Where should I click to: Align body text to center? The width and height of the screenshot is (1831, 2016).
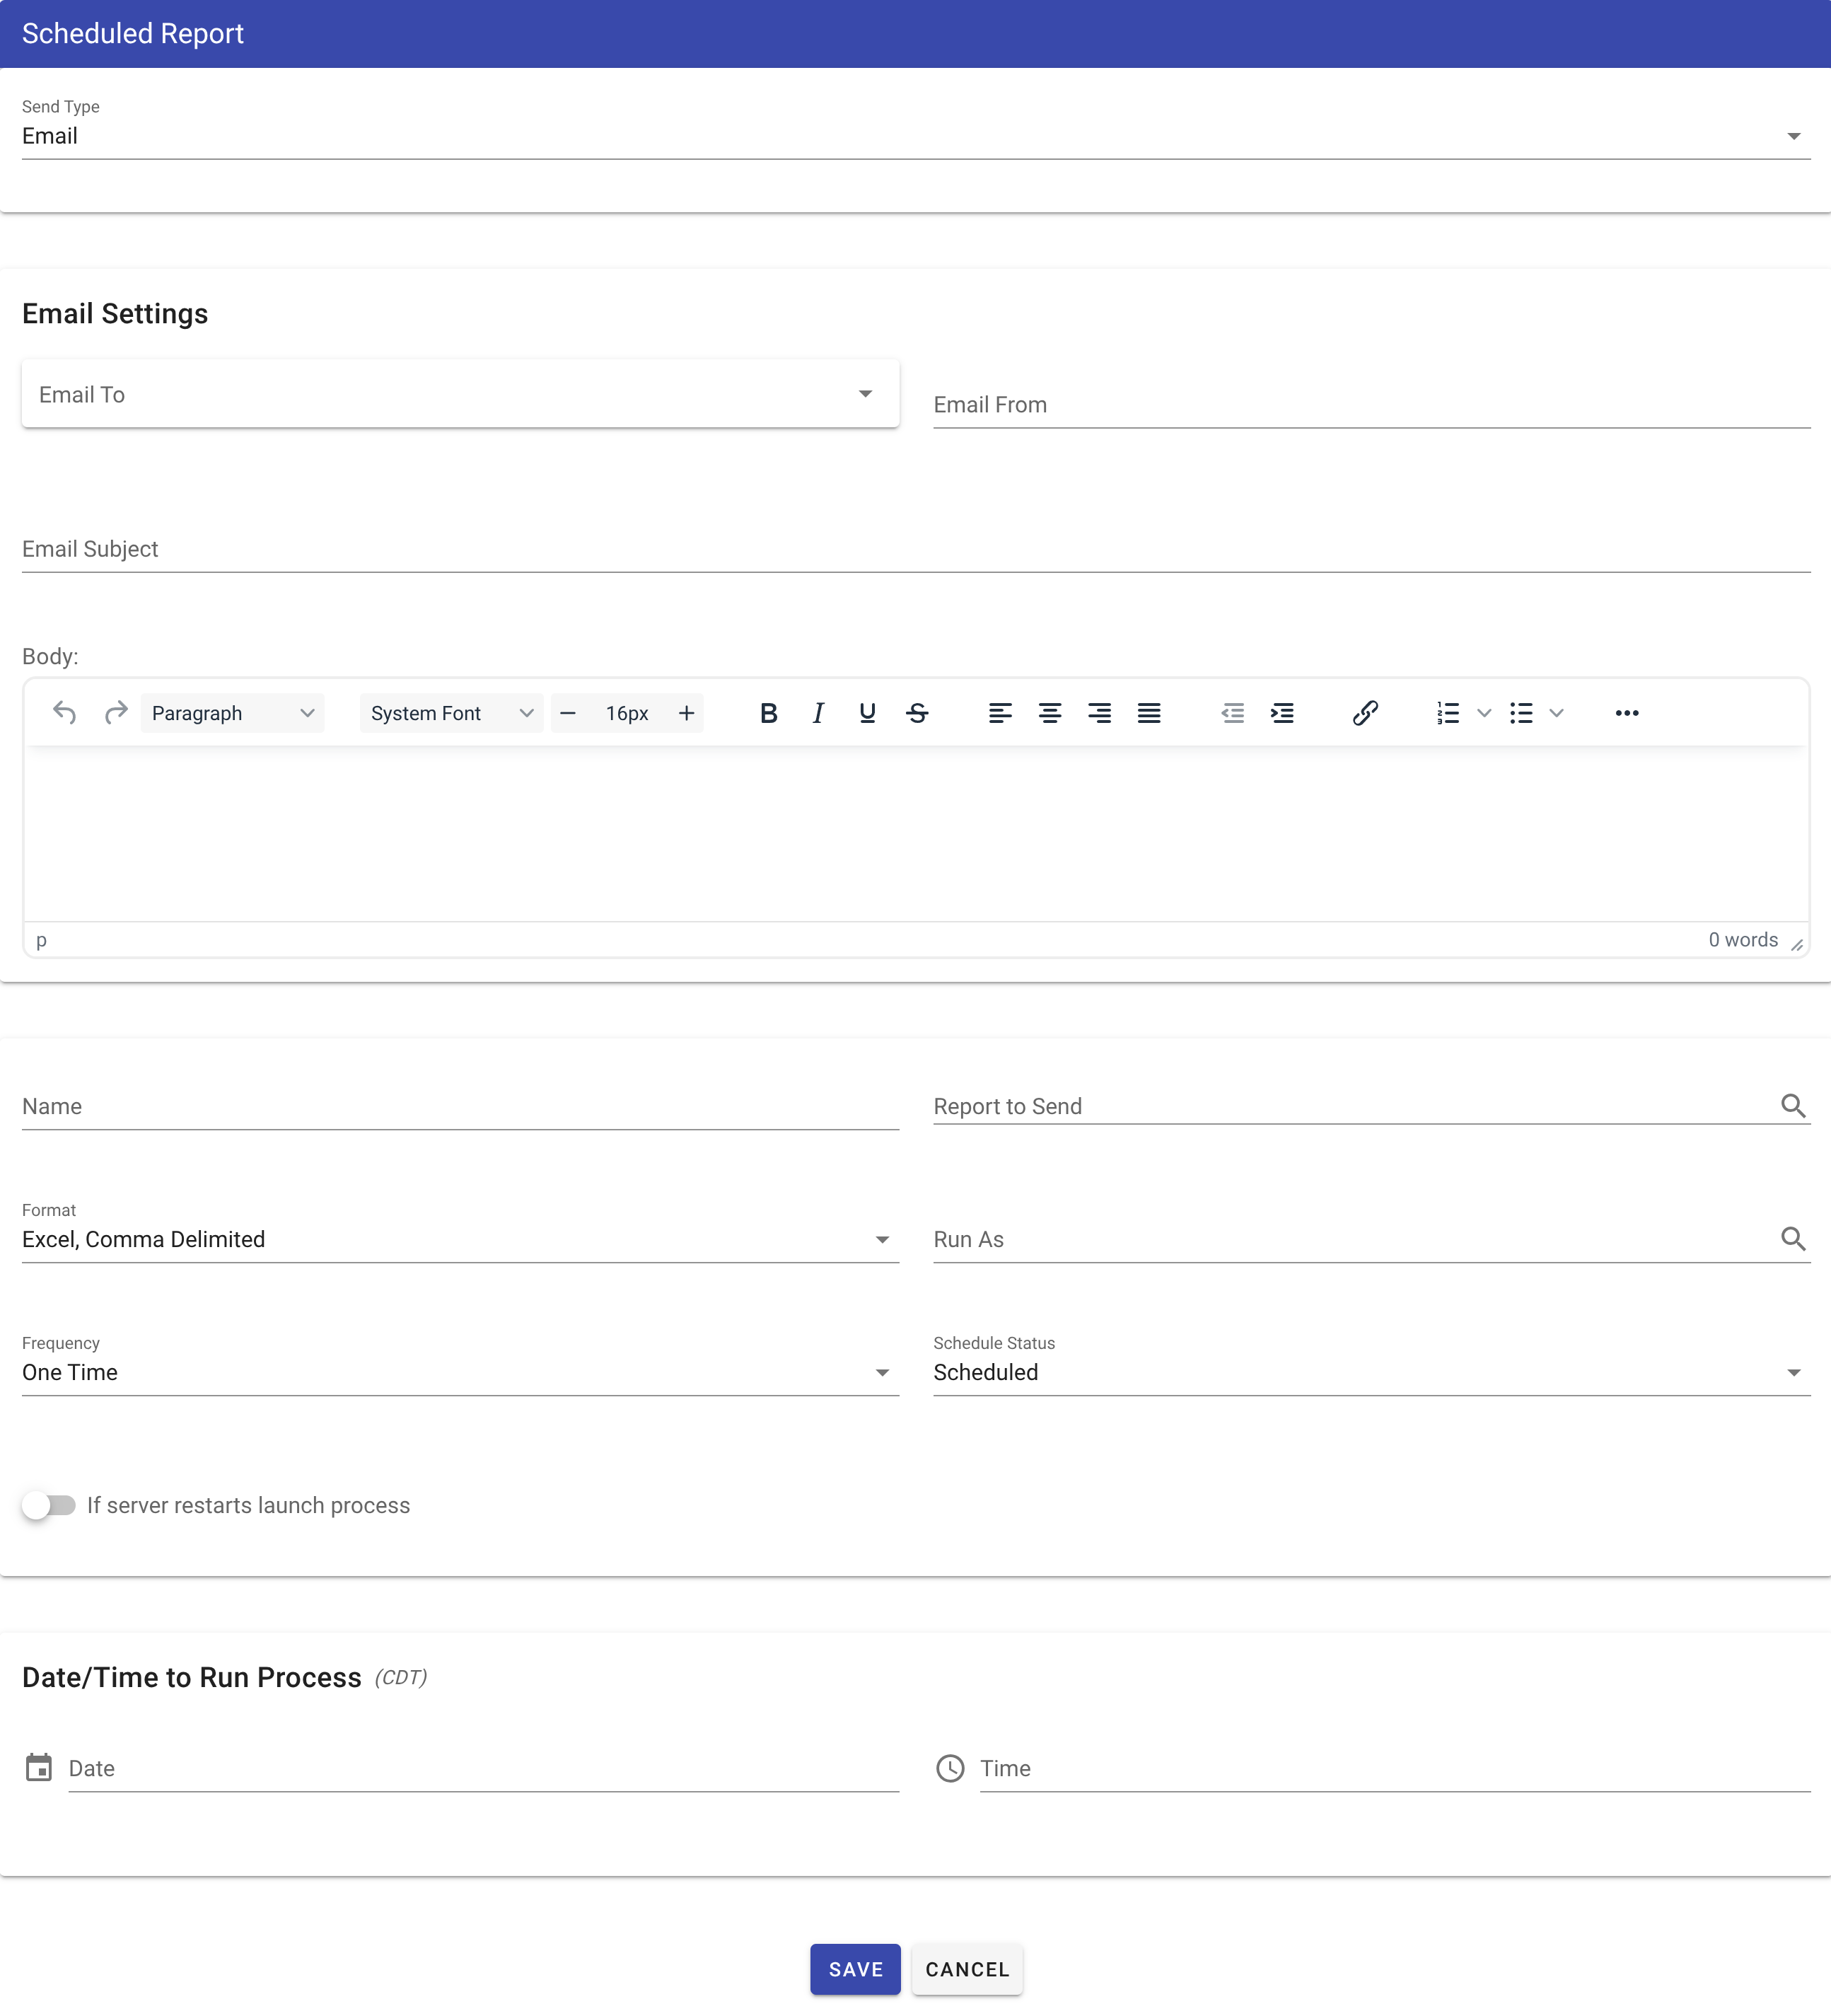[x=1050, y=713]
